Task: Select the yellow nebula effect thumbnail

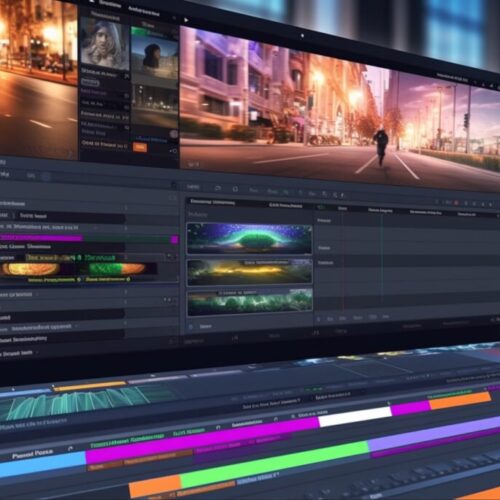Action: click(x=249, y=272)
